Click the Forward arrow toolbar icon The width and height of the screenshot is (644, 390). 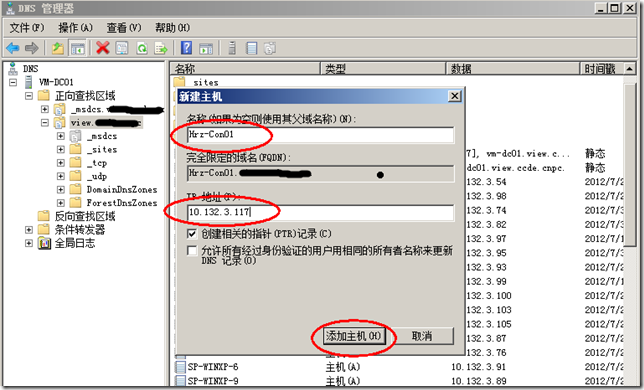click(x=32, y=48)
